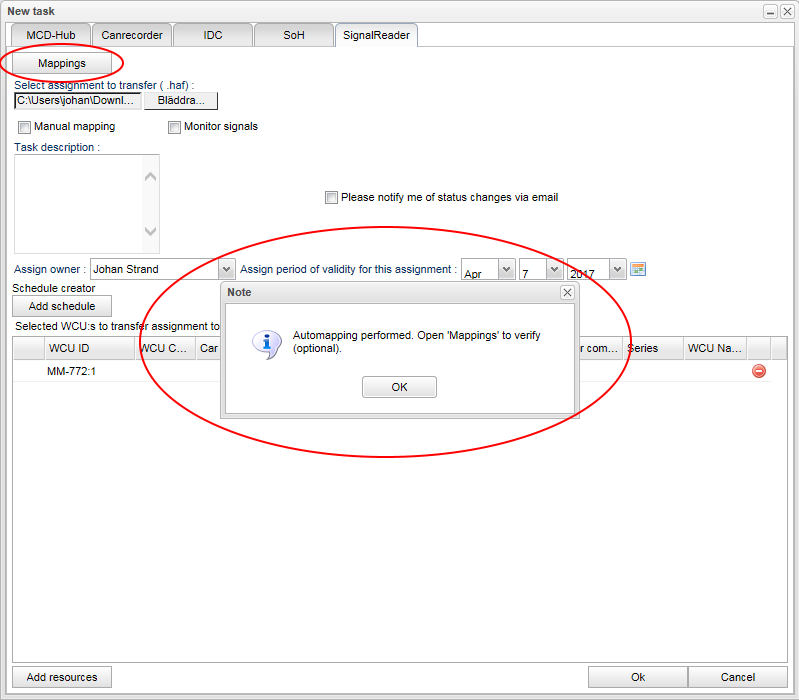The height and width of the screenshot is (700, 799).
Task: Expand the Assign owner dropdown
Action: point(226,269)
